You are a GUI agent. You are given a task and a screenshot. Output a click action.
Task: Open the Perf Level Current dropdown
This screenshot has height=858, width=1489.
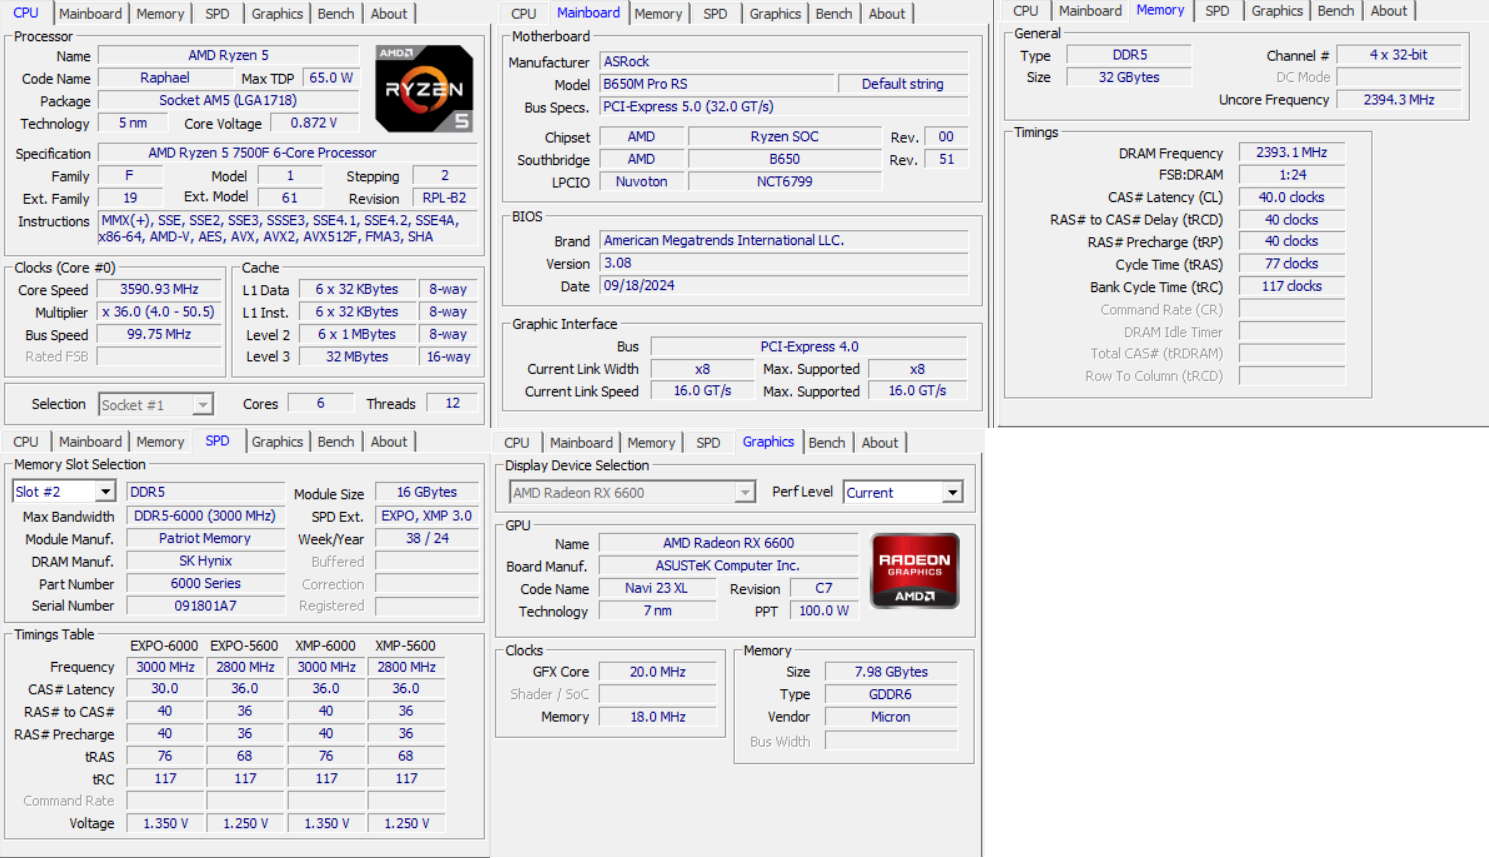pyautogui.click(x=952, y=493)
